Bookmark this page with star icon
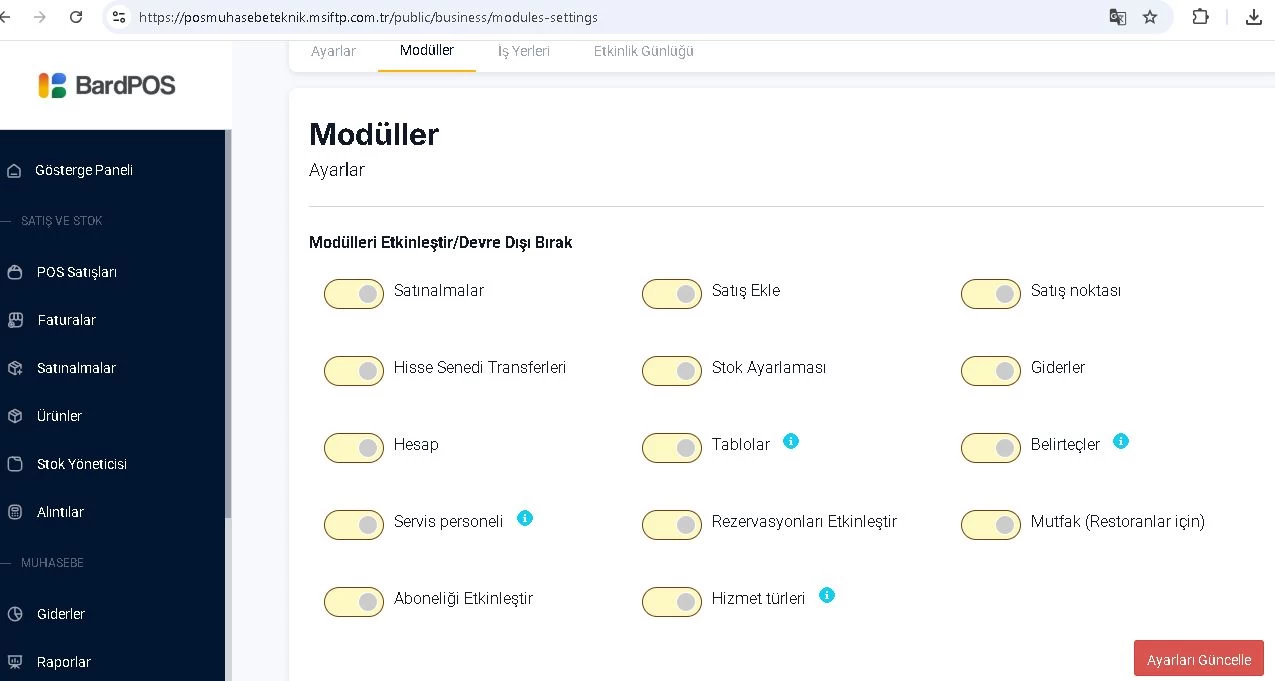Image resolution: width=1275 pixels, height=681 pixels. coord(1150,17)
